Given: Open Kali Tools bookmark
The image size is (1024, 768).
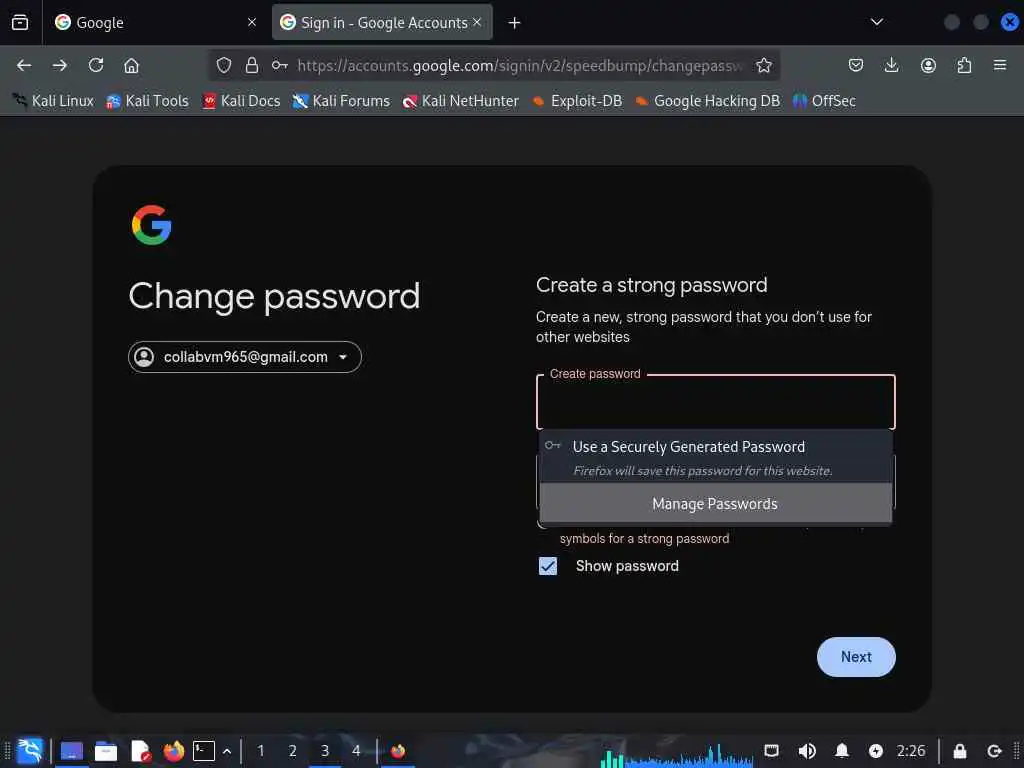Looking at the screenshot, I should coord(148,101).
